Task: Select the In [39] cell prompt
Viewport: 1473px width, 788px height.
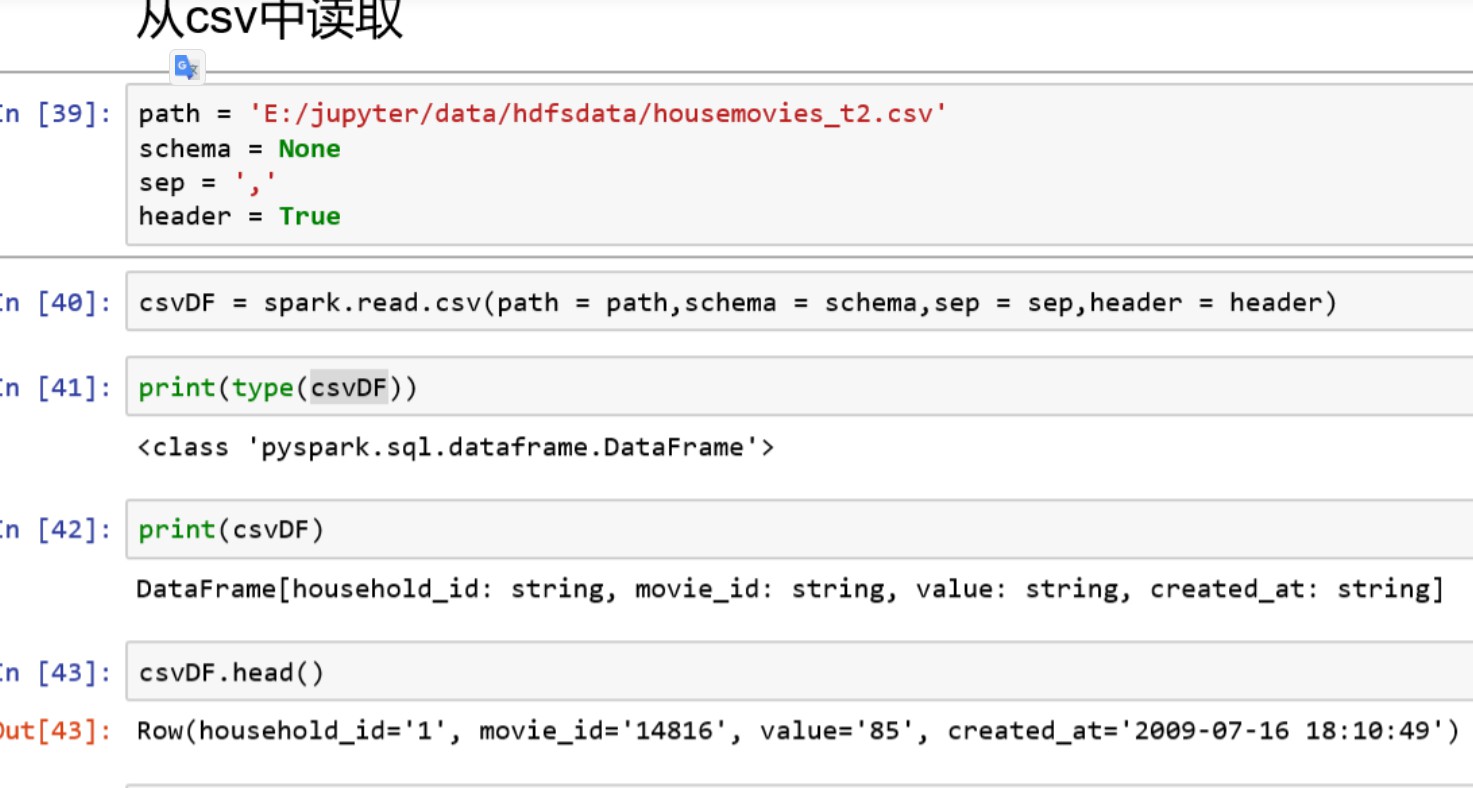Action: point(56,113)
